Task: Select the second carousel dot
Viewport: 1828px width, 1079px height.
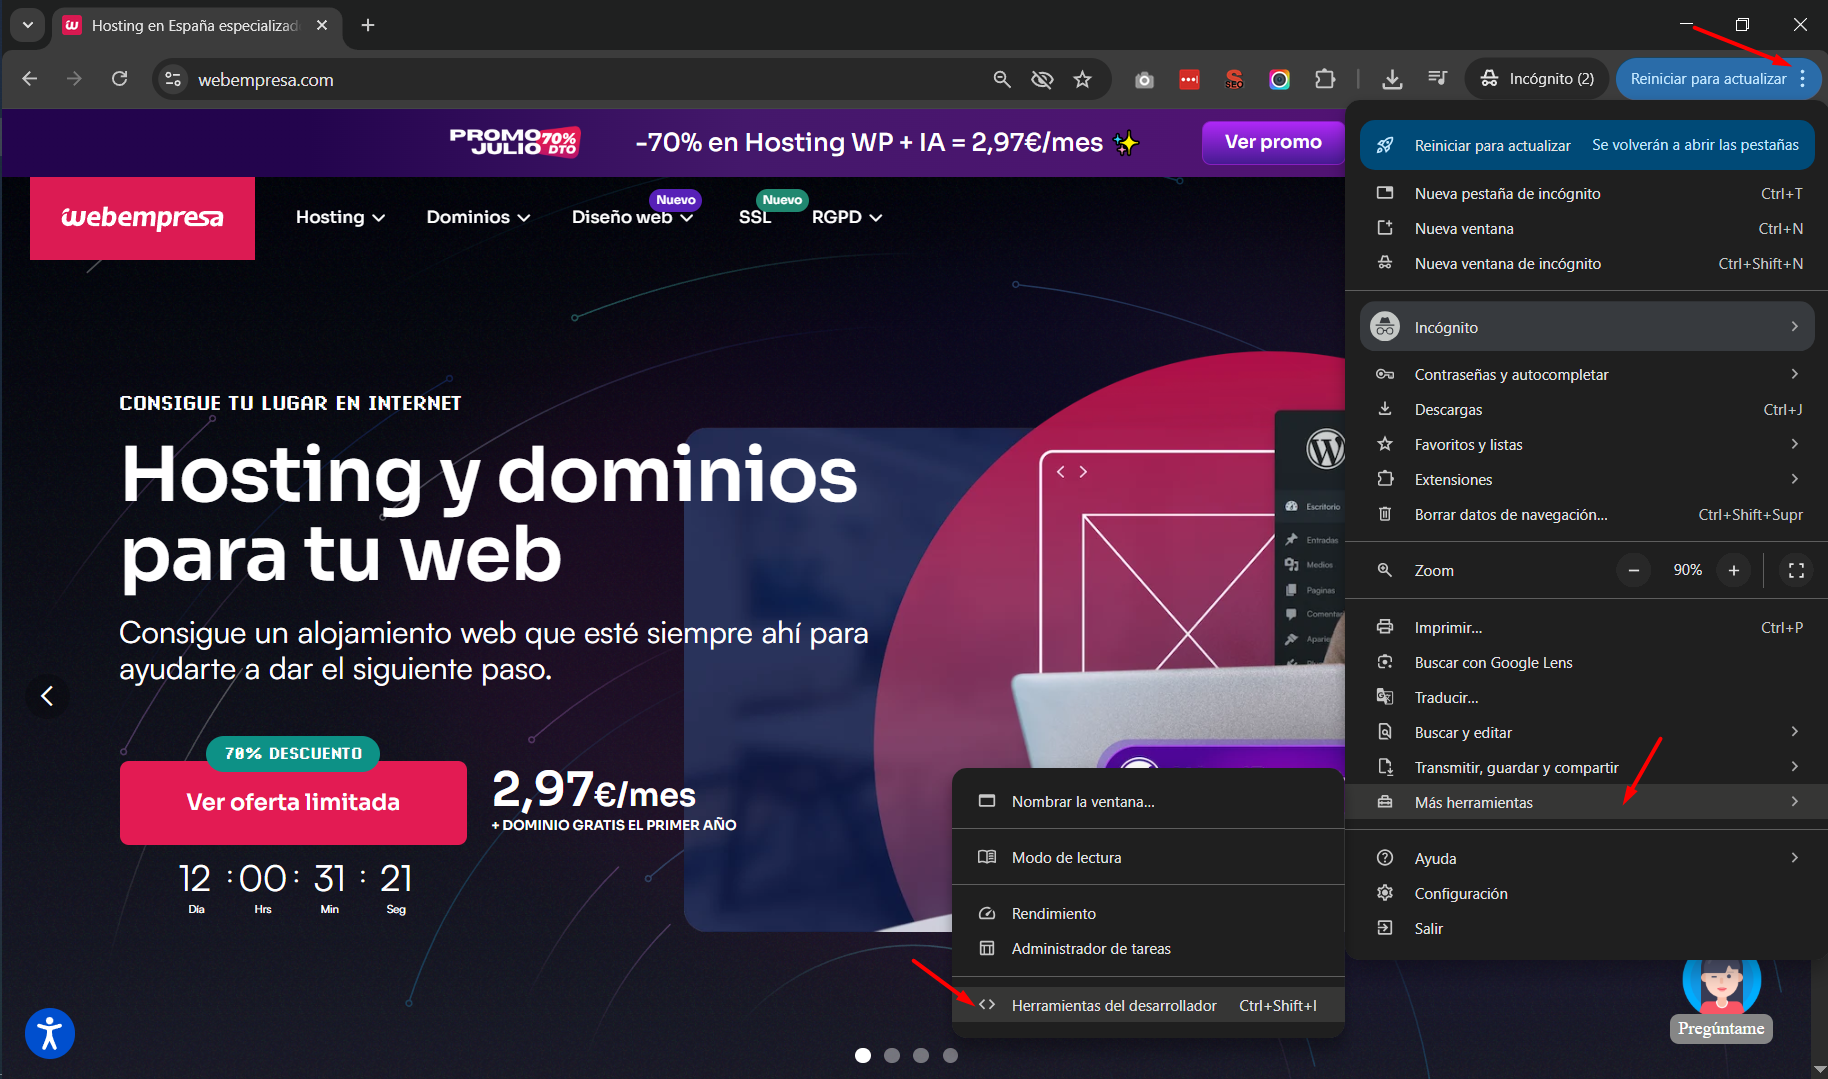Action: point(892,1055)
